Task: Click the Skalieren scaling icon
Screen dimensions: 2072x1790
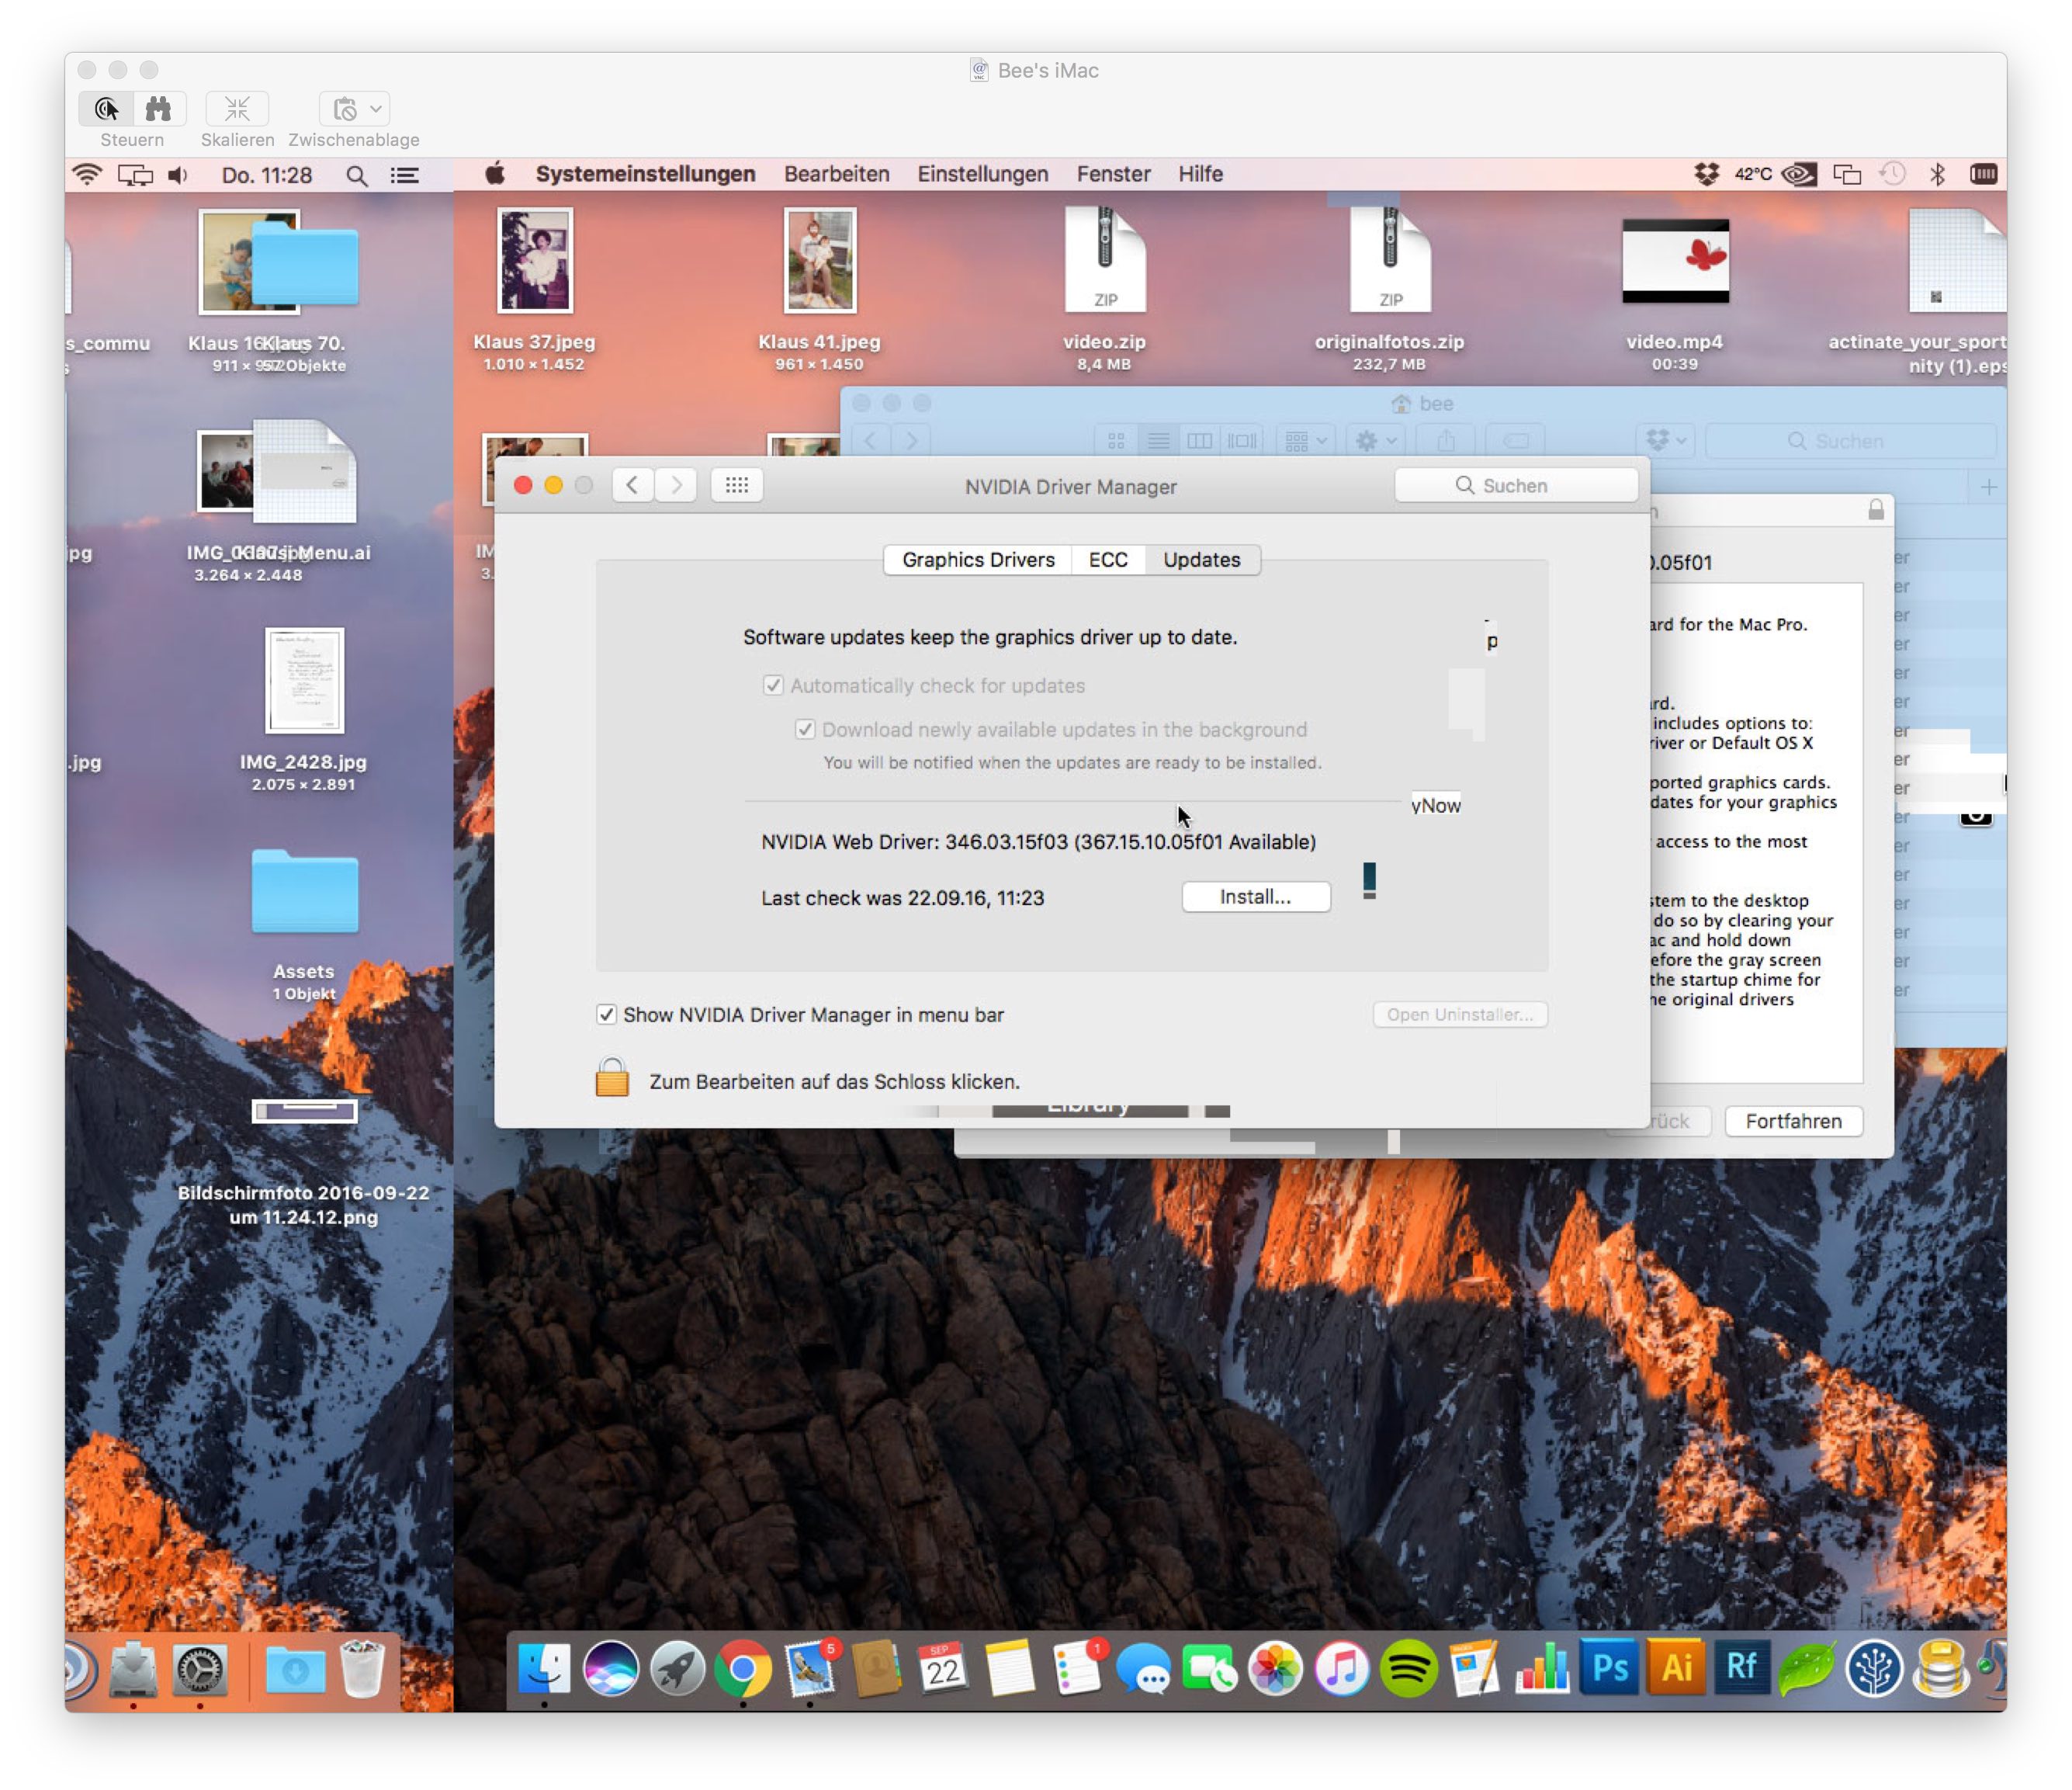Action: click(237, 108)
